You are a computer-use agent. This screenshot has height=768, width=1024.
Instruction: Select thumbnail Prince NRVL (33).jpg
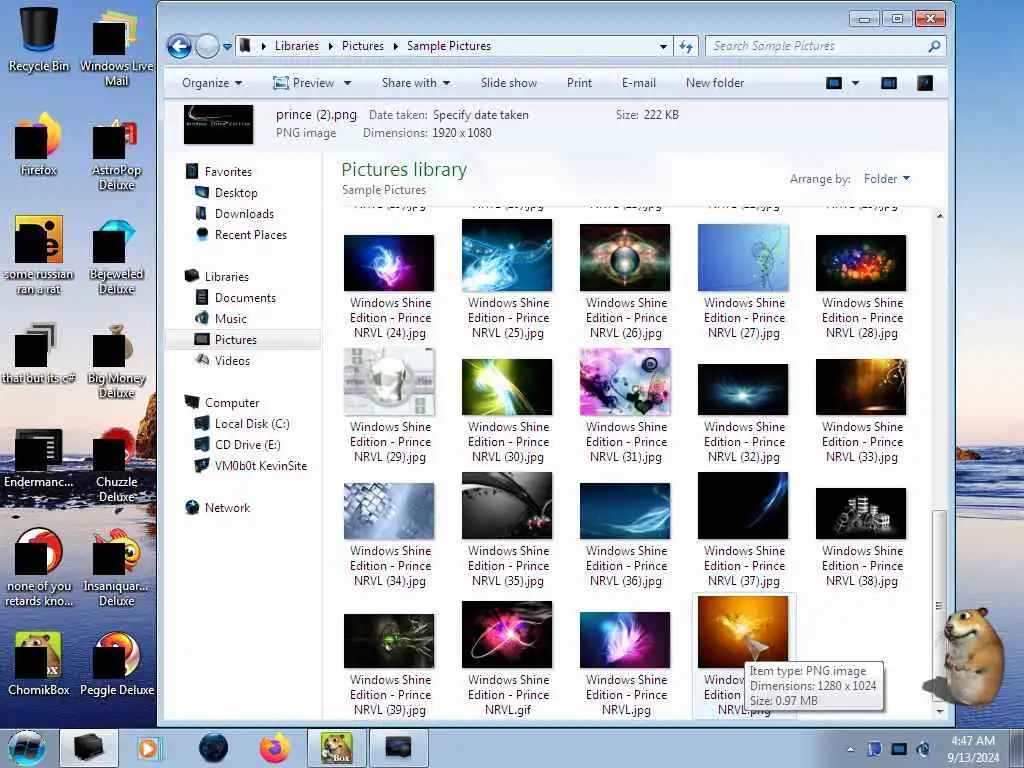coord(861,387)
